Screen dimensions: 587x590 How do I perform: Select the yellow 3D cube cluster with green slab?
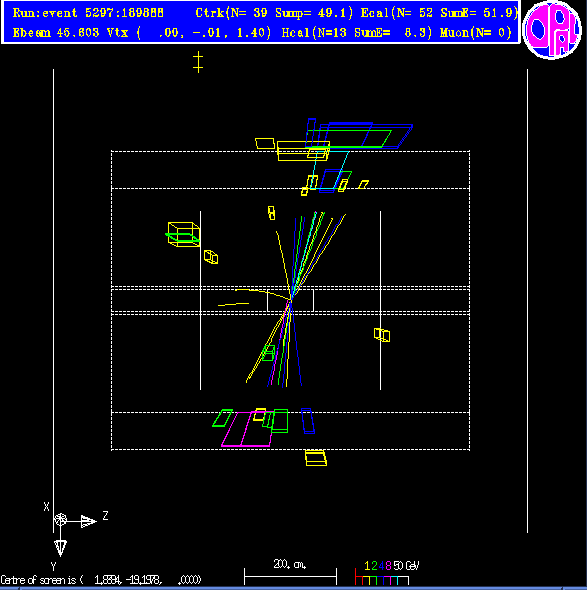click(x=183, y=234)
